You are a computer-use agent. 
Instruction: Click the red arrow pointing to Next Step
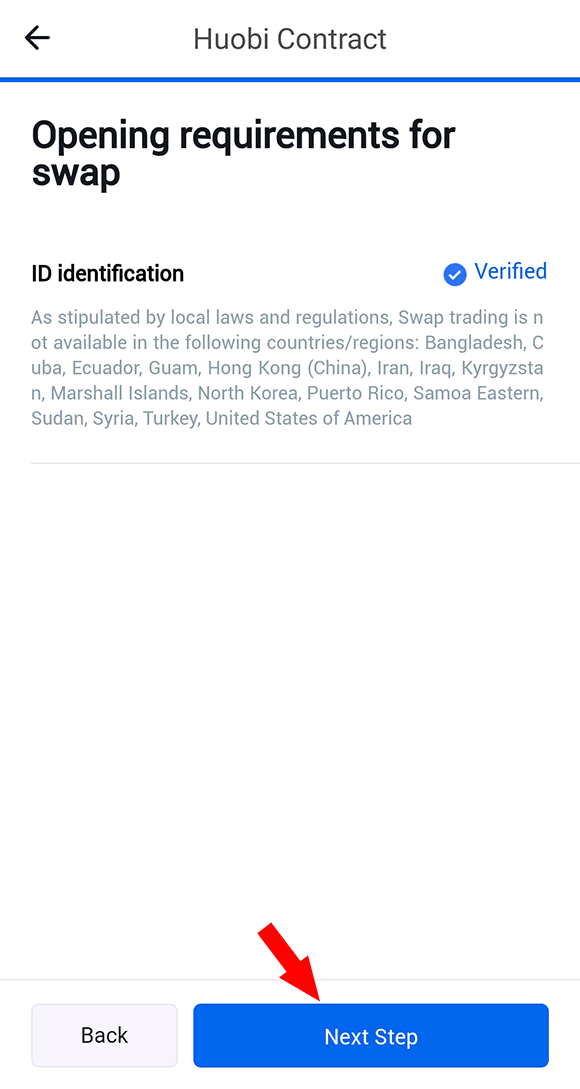(289, 962)
